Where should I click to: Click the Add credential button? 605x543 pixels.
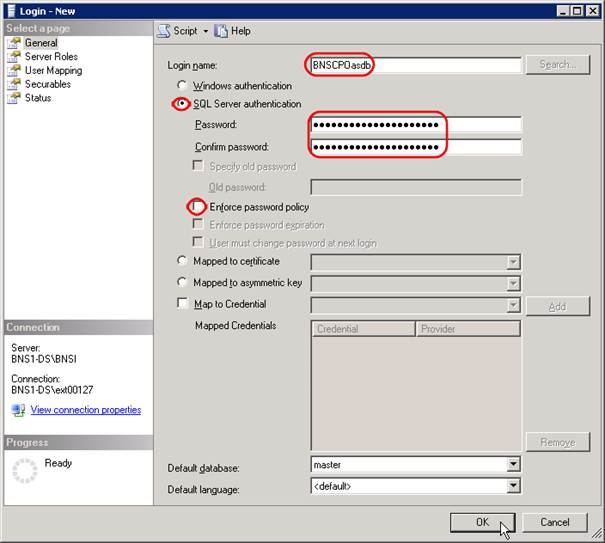click(558, 306)
